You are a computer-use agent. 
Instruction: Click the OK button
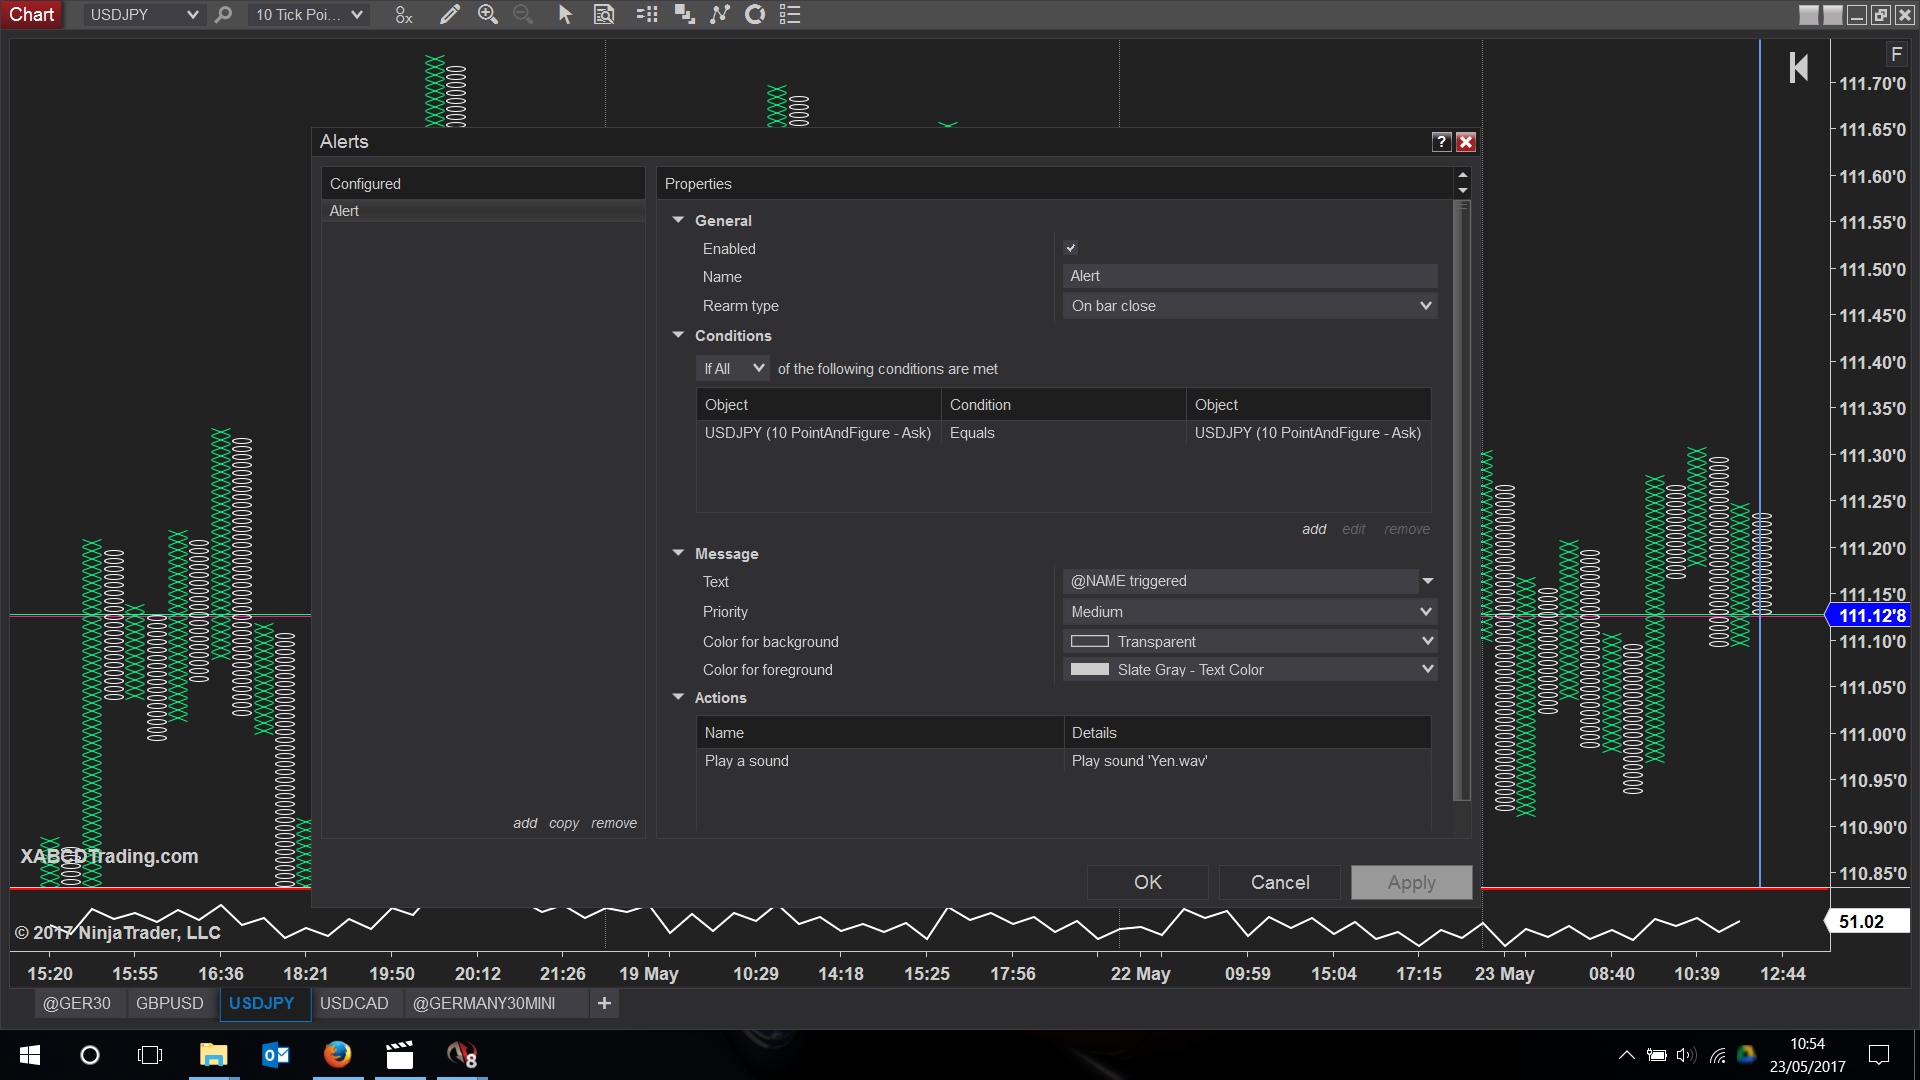(x=1147, y=882)
